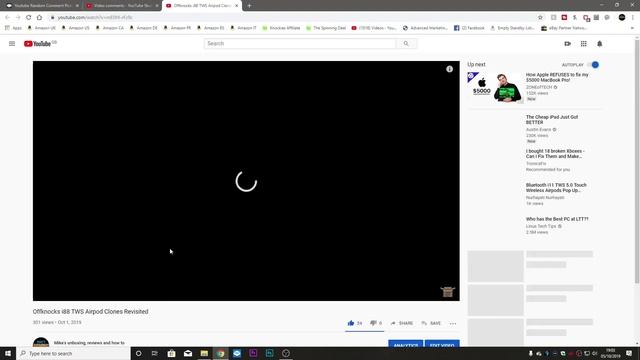The width and height of the screenshot is (640, 360).
Task: Click the Windows taskbar search box
Action: (x=73, y=353)
